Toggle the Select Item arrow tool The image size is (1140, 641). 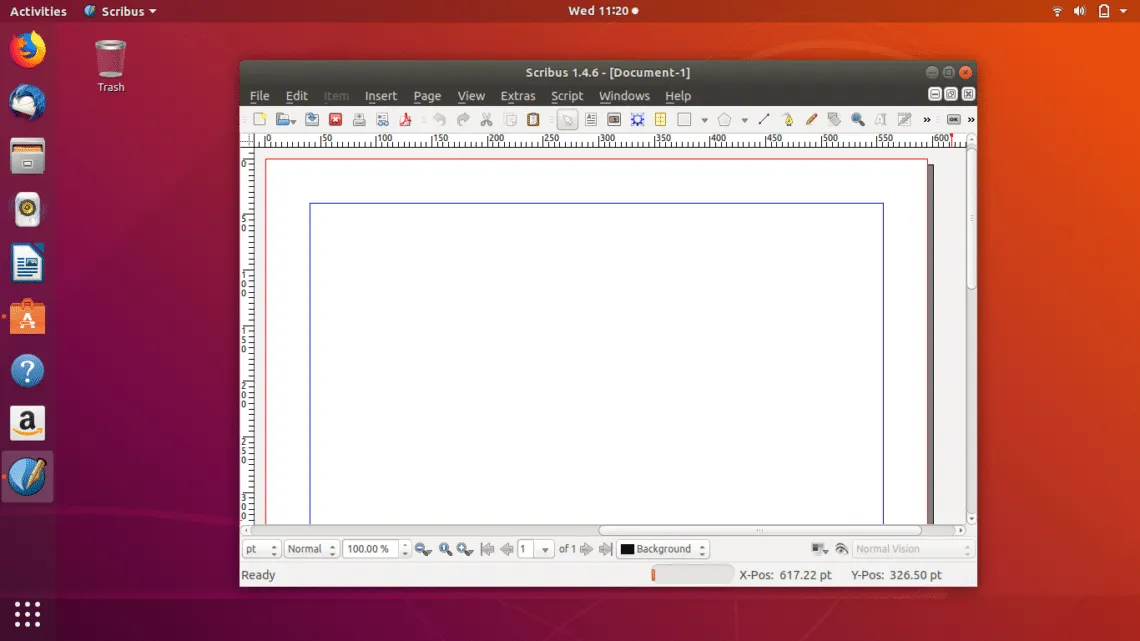(567, 120)
